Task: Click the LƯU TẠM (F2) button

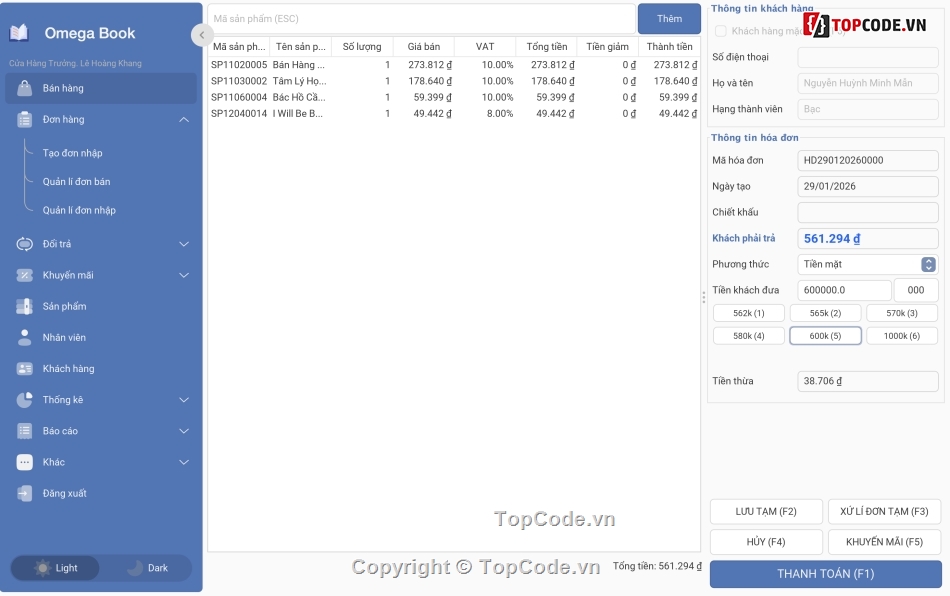Action: tap(766, 512)
